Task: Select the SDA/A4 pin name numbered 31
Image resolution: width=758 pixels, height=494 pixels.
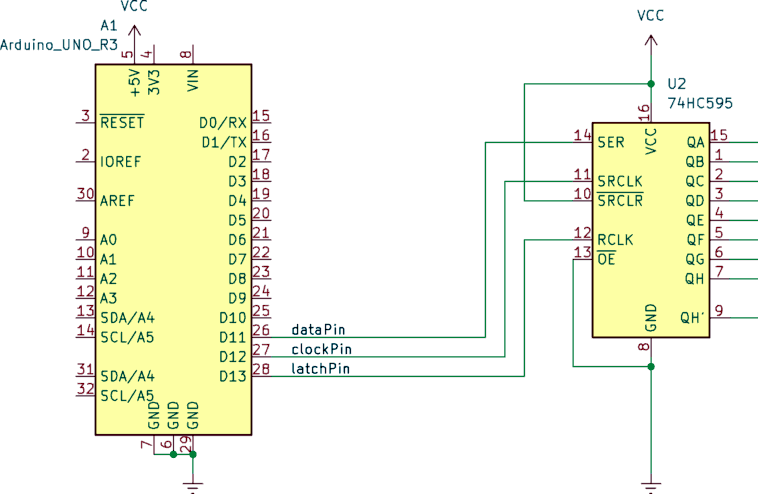Action: pos(127,376)
